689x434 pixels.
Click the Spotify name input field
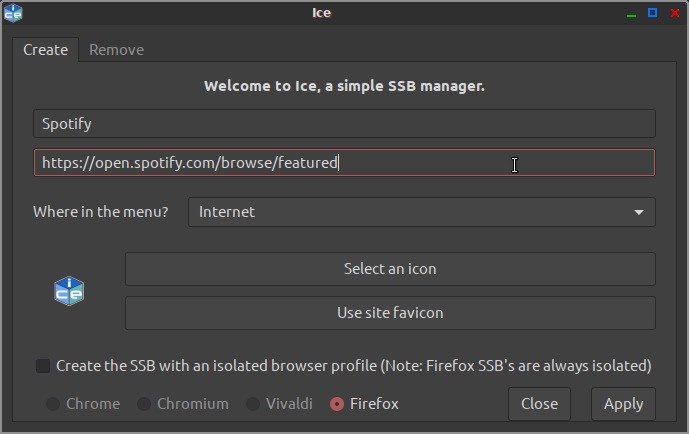[344, 124]
